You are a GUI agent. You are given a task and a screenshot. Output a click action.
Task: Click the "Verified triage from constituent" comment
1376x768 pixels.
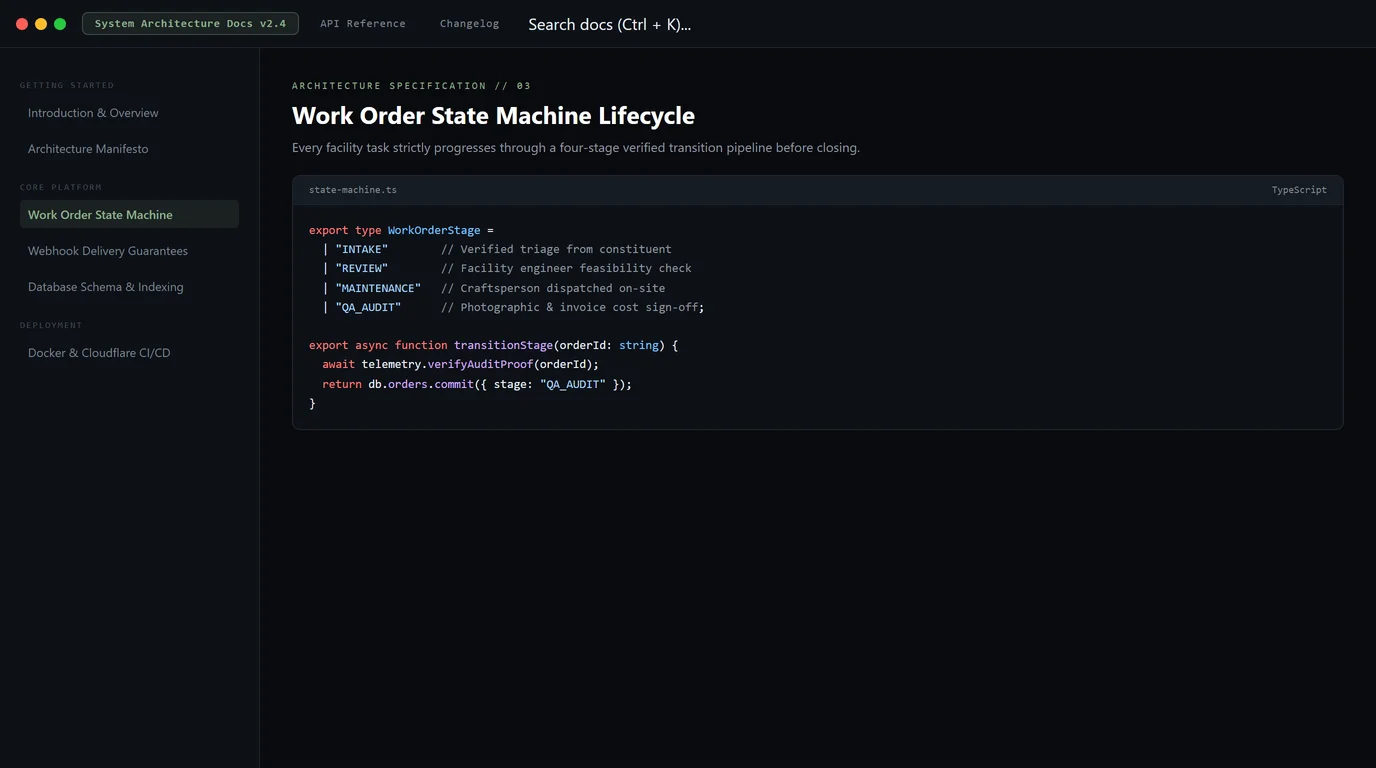(x=556, y=249)
